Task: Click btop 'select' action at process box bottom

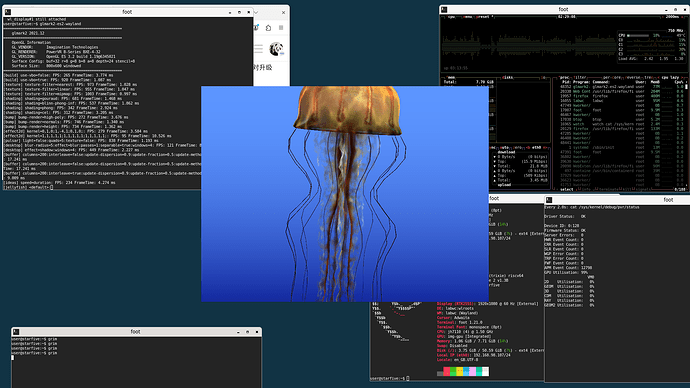Action: 567,189
